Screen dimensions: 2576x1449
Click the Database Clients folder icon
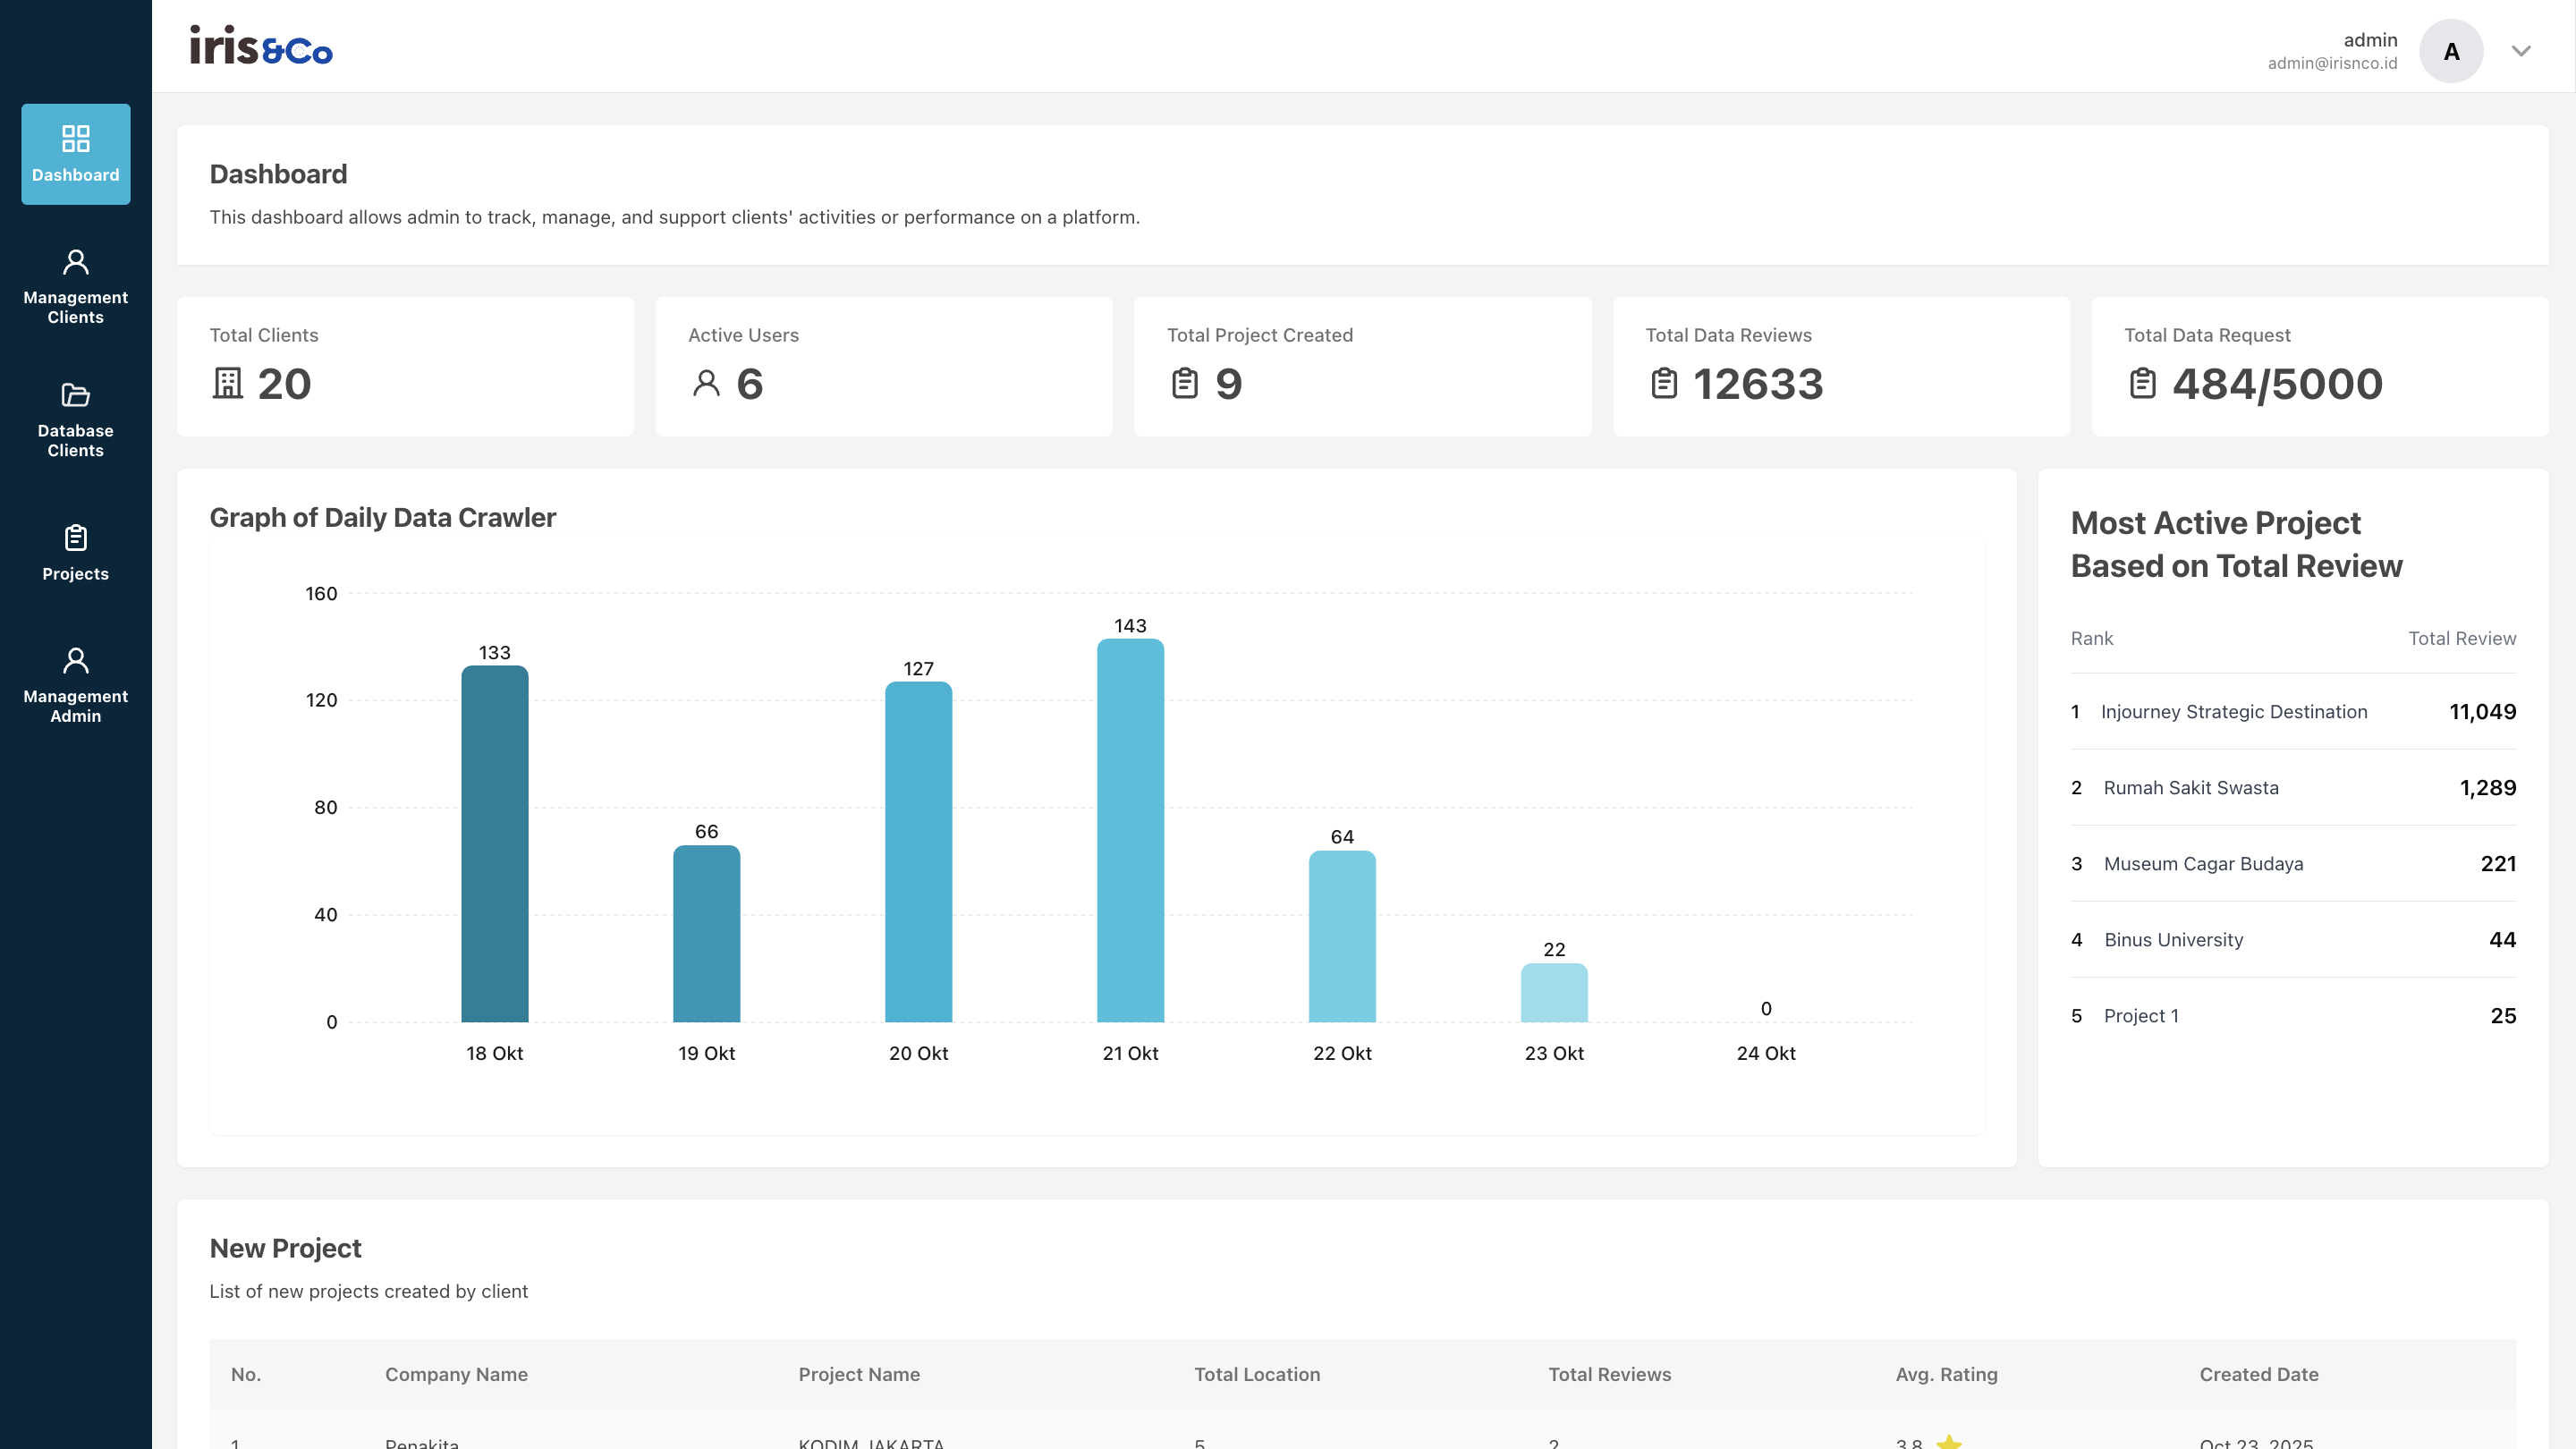[75, 396]
